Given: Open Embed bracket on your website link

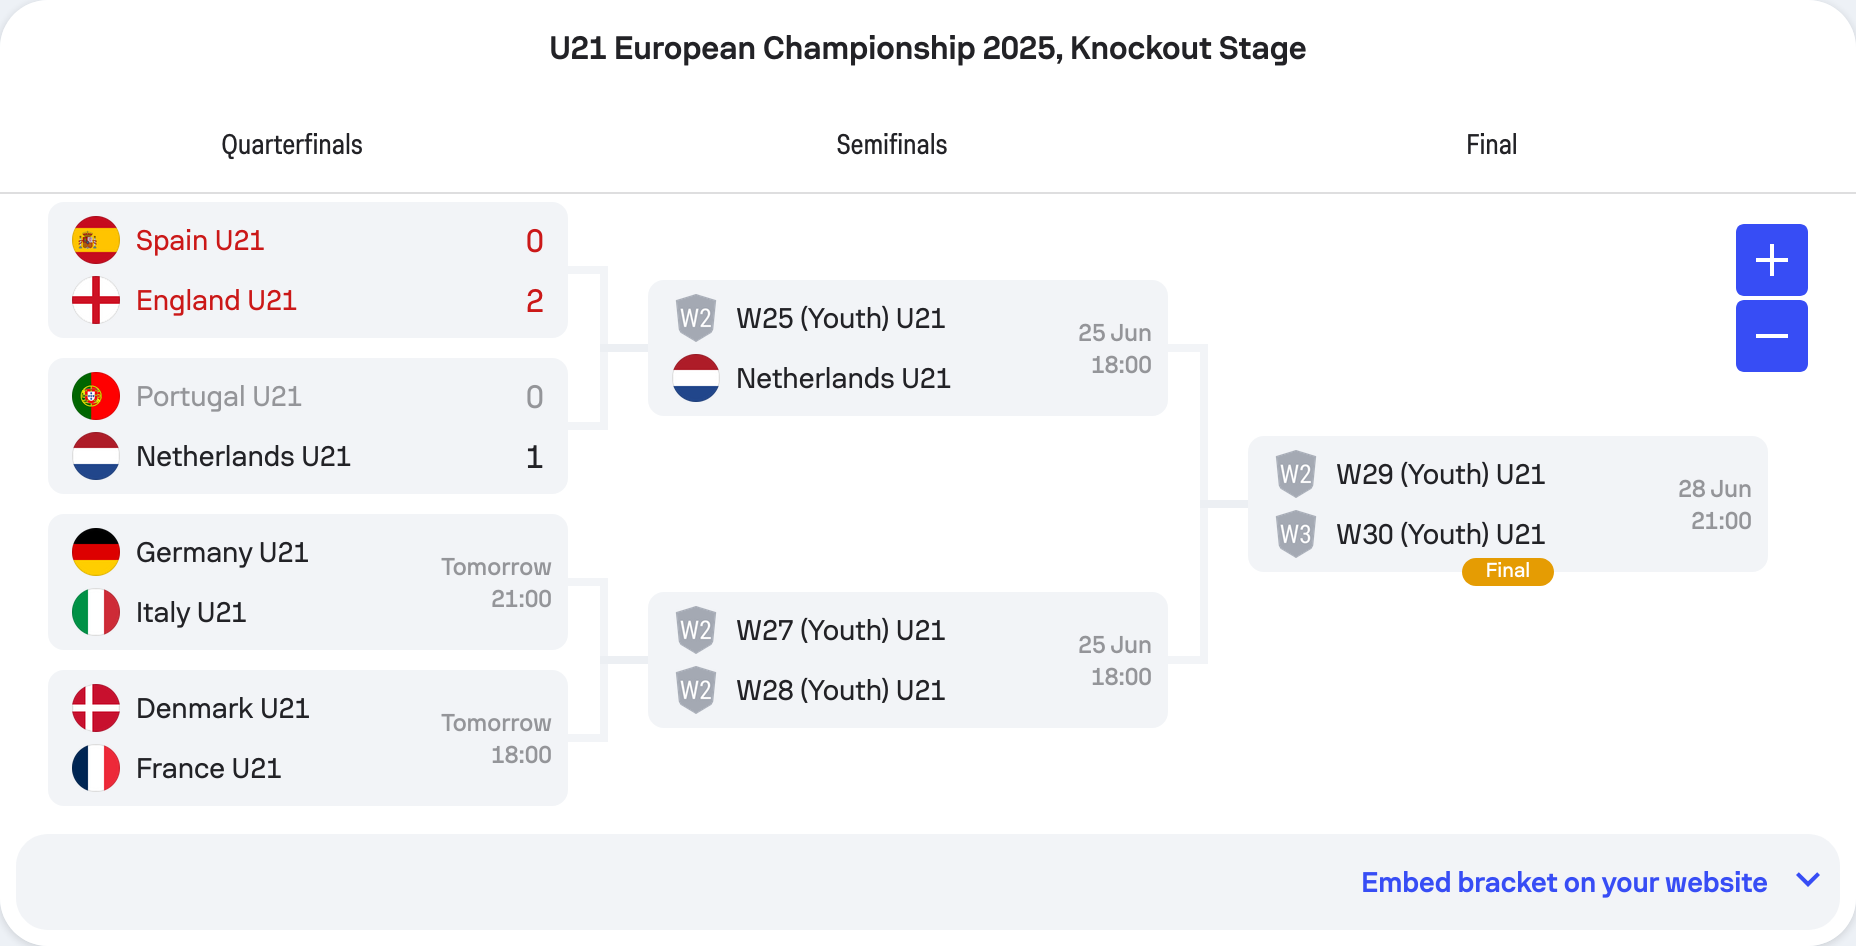Looking at the screenshot, I should (x=1564, y=882).
